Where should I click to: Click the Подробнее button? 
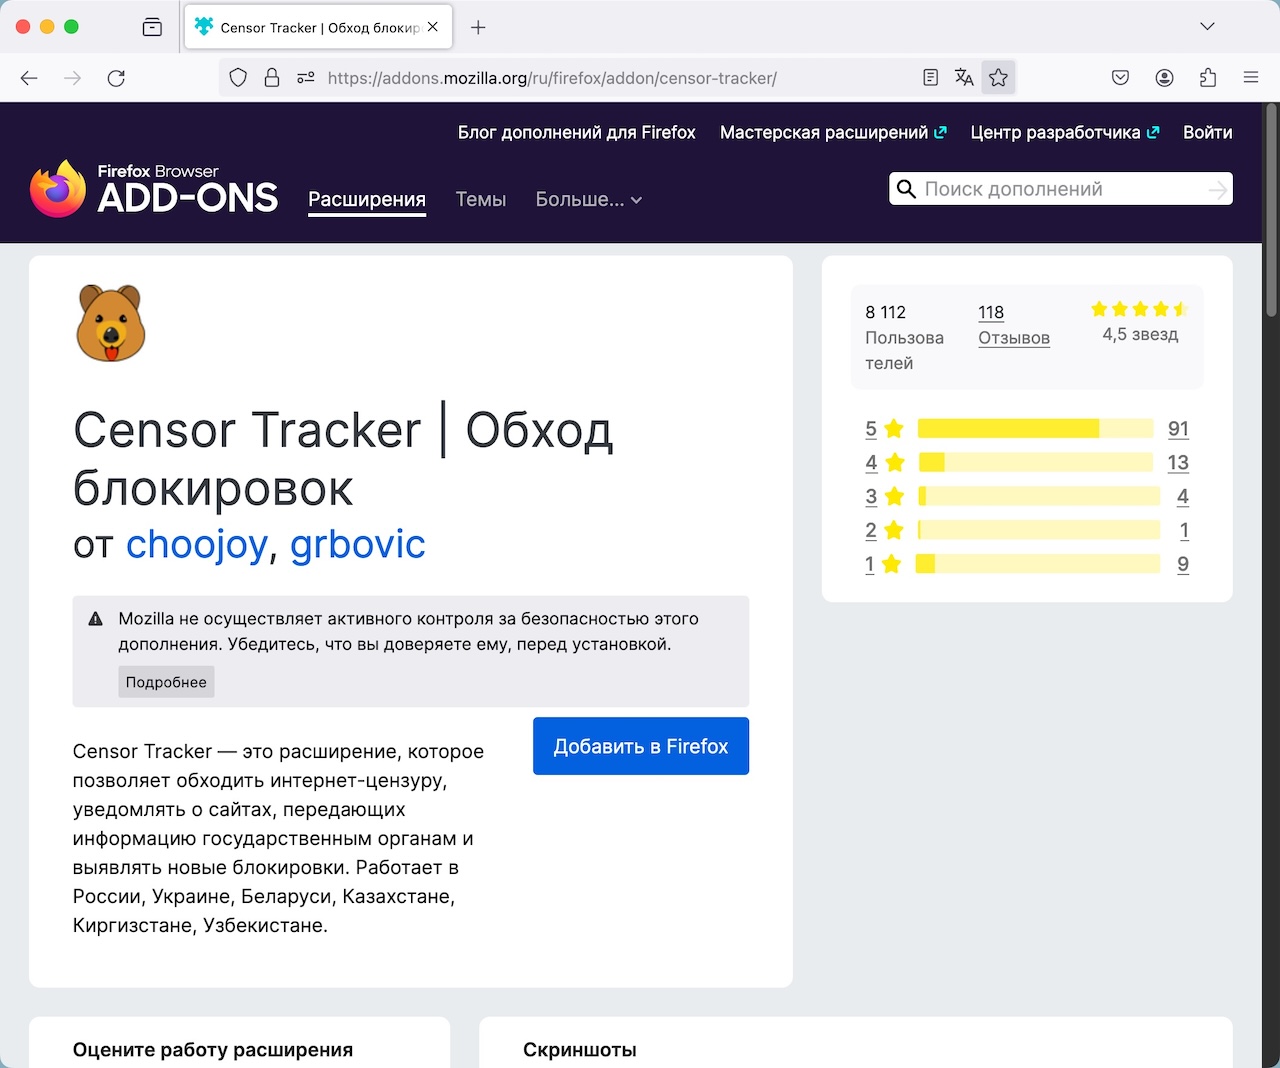pyautogui.click(x=166, y=682)
